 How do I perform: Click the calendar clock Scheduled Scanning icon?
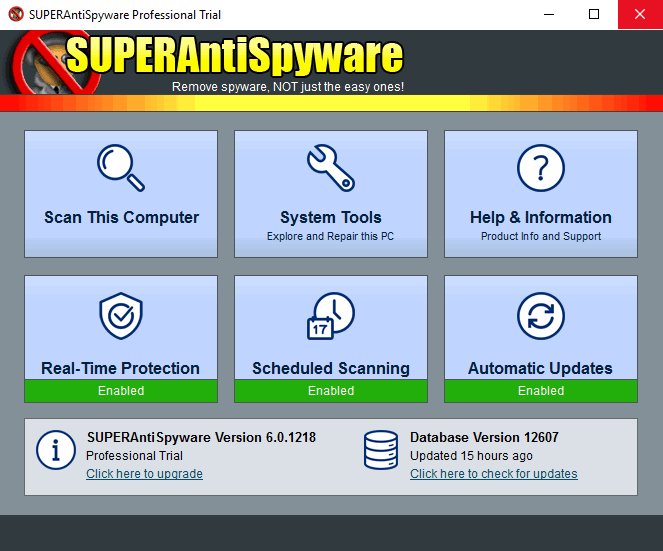point(331,315)
